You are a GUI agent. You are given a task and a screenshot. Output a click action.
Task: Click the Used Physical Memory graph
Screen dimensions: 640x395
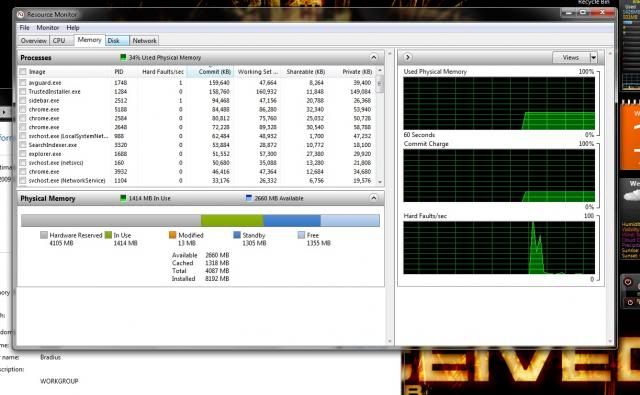(499, 104)
